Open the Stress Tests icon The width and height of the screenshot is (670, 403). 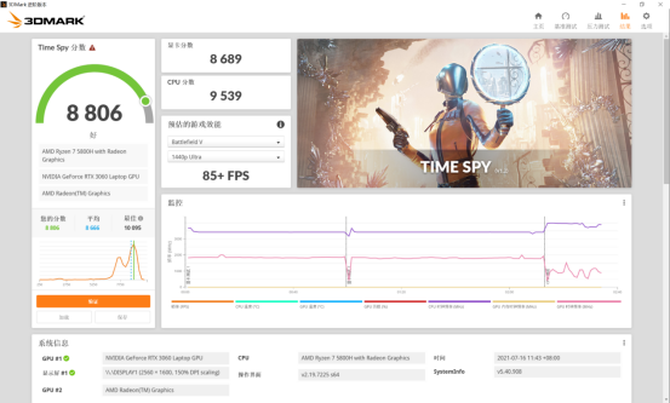coord(598,16)
